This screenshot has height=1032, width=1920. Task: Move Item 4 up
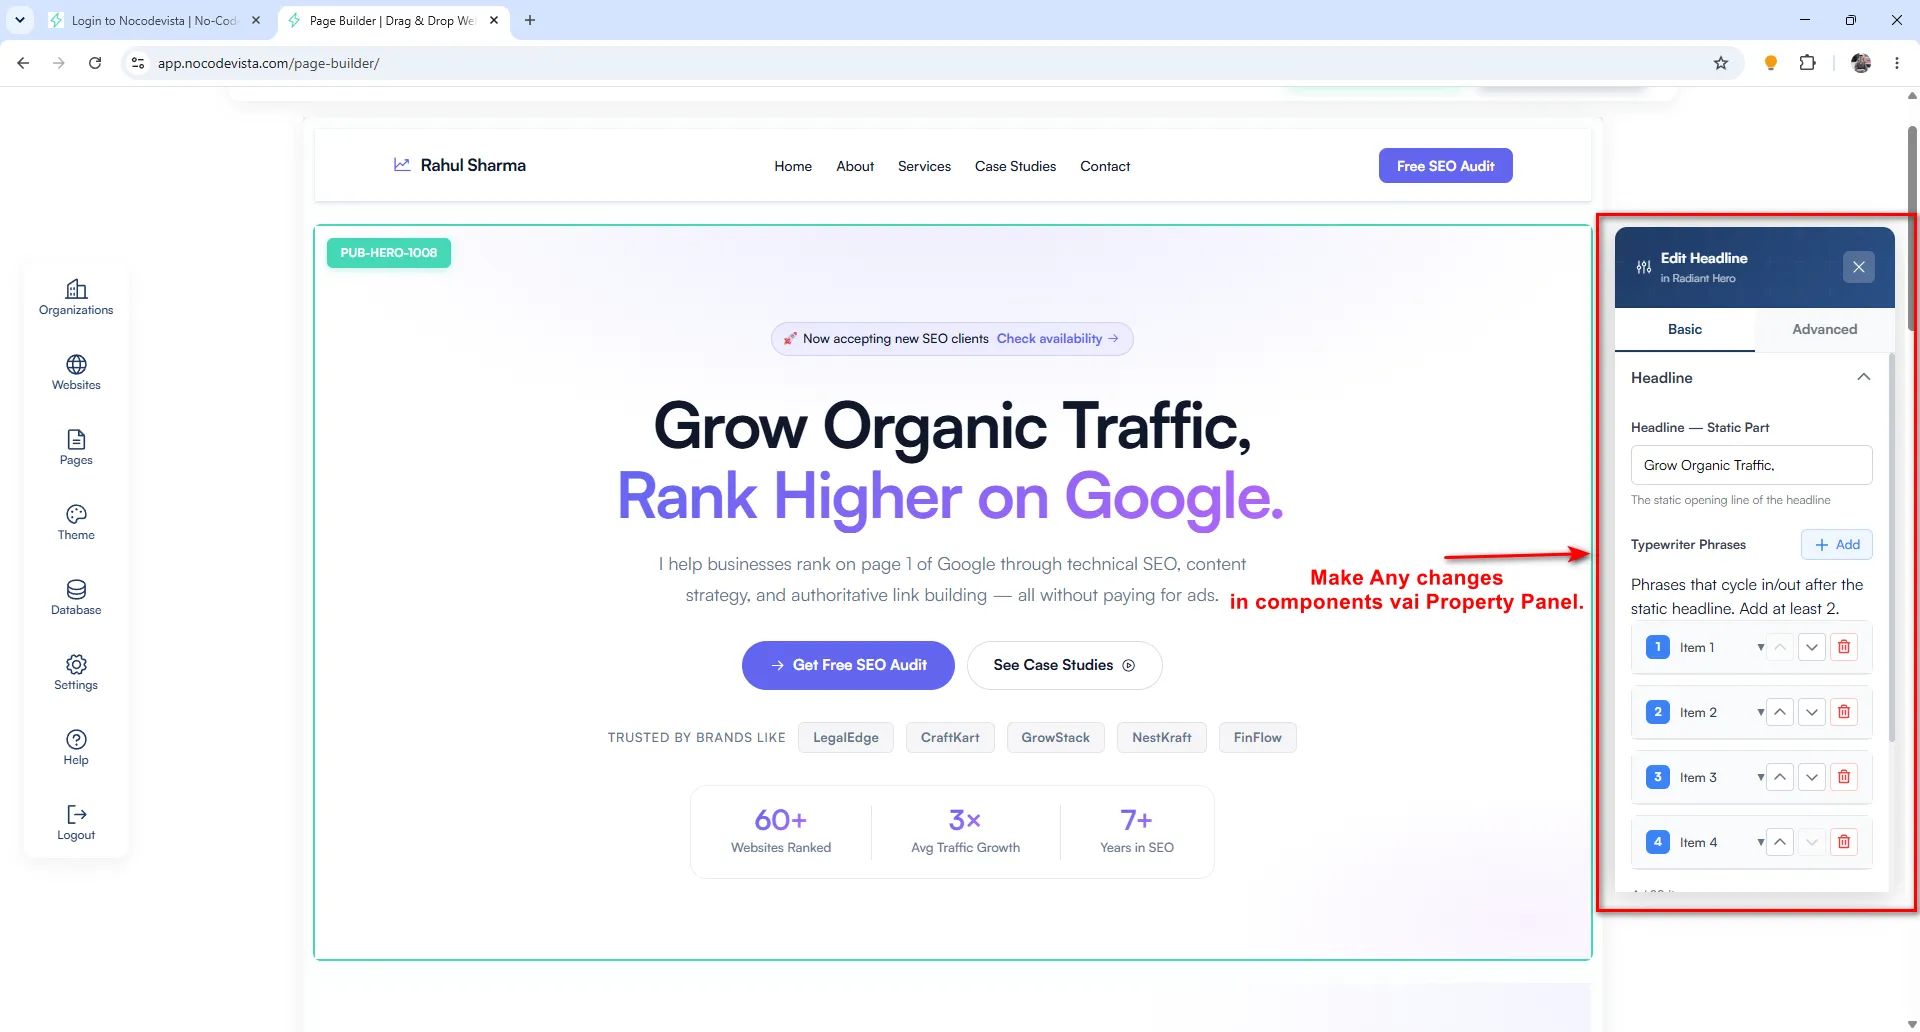click(x=1780, y=842)
